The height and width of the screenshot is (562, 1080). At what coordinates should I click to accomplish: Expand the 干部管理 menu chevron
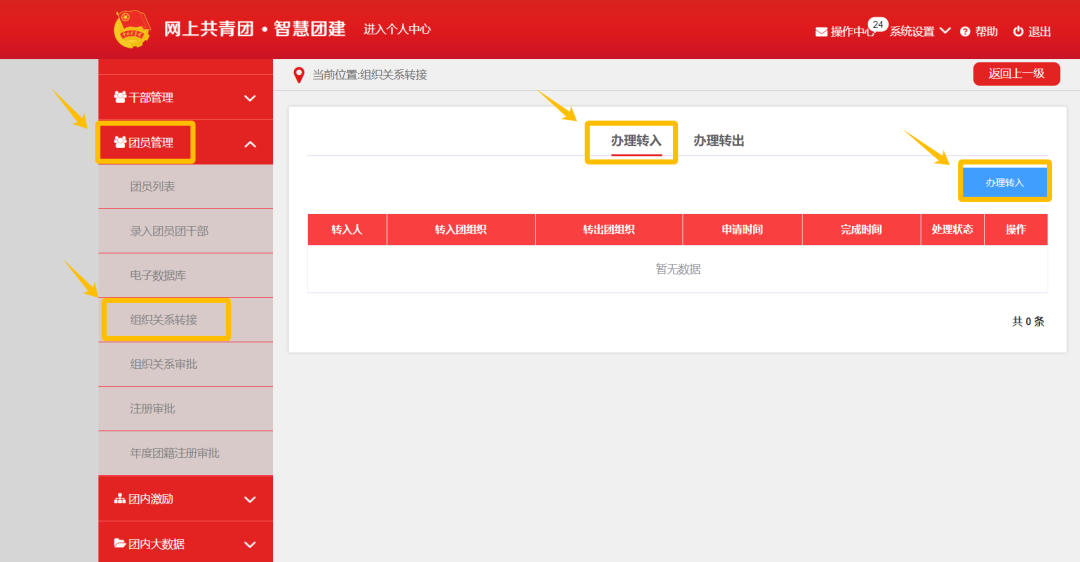point(250,98)
